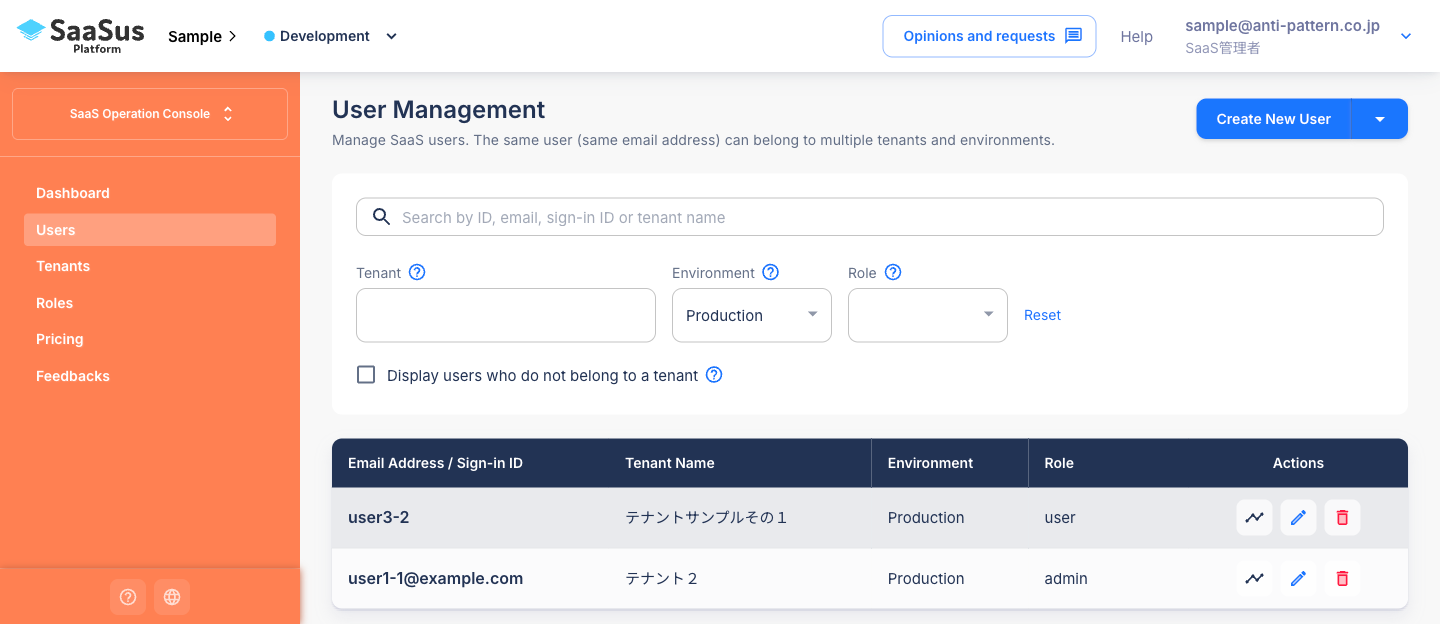Open the Pricing sidebar menu item
Screen dimensions: 1440x624
(x=60, y=339)
